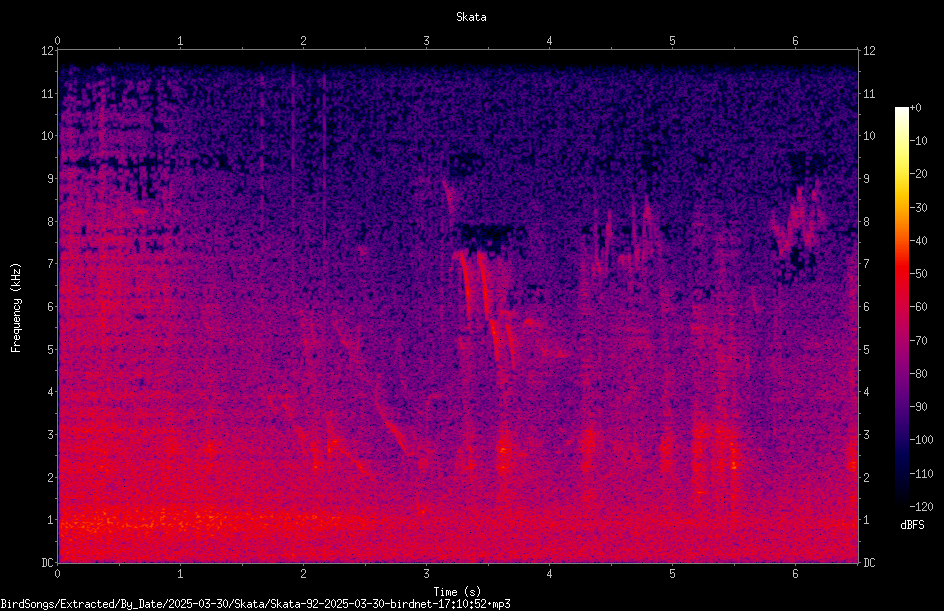This screenshot has height=611, width=944.
Task: Click "4" on the bottom time axis
Action: pyautogui.click(x=550, y=574)
